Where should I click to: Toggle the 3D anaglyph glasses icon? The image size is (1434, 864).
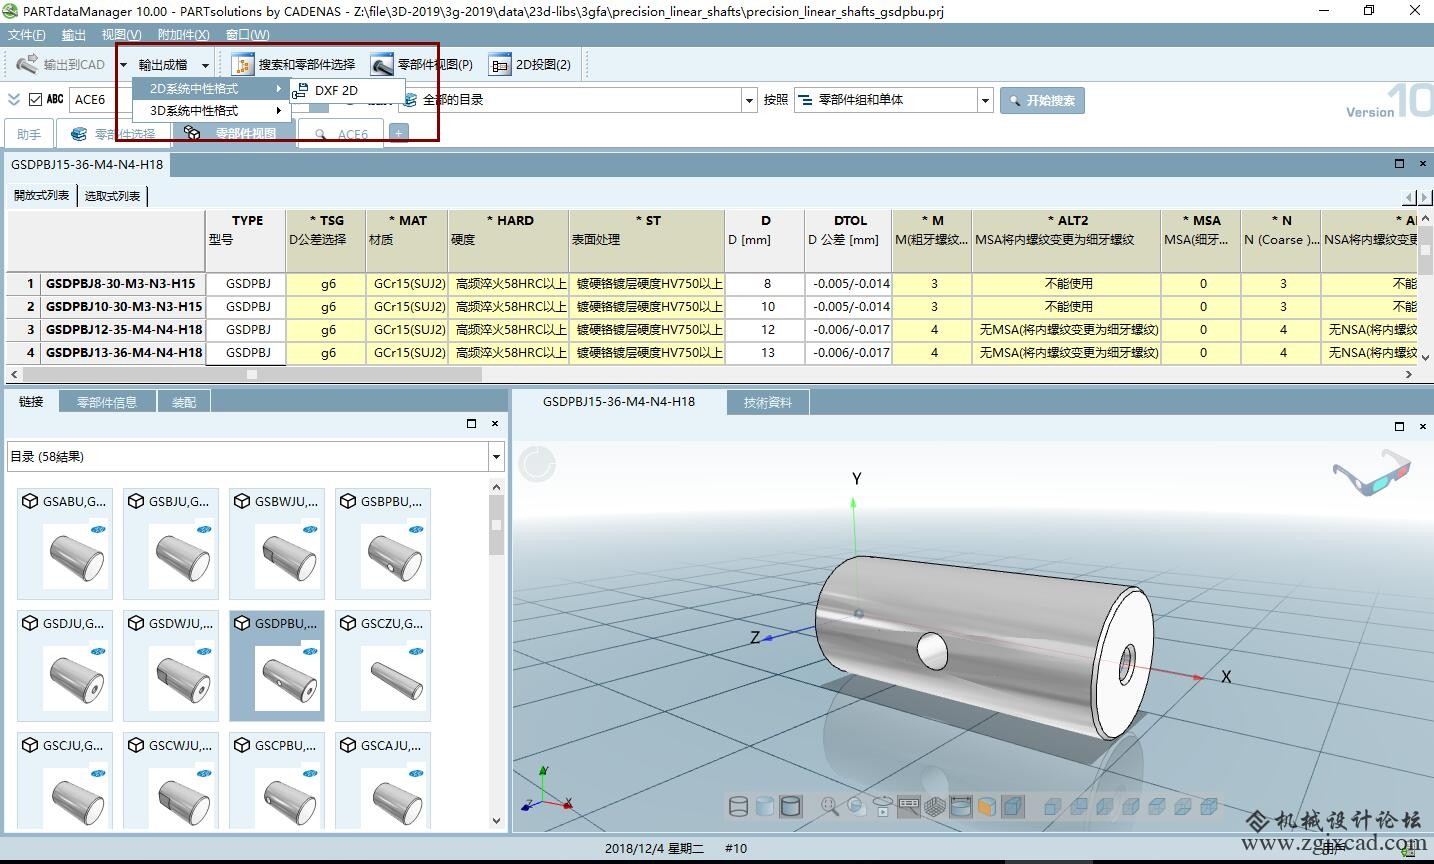click(x=1371, y=474)
